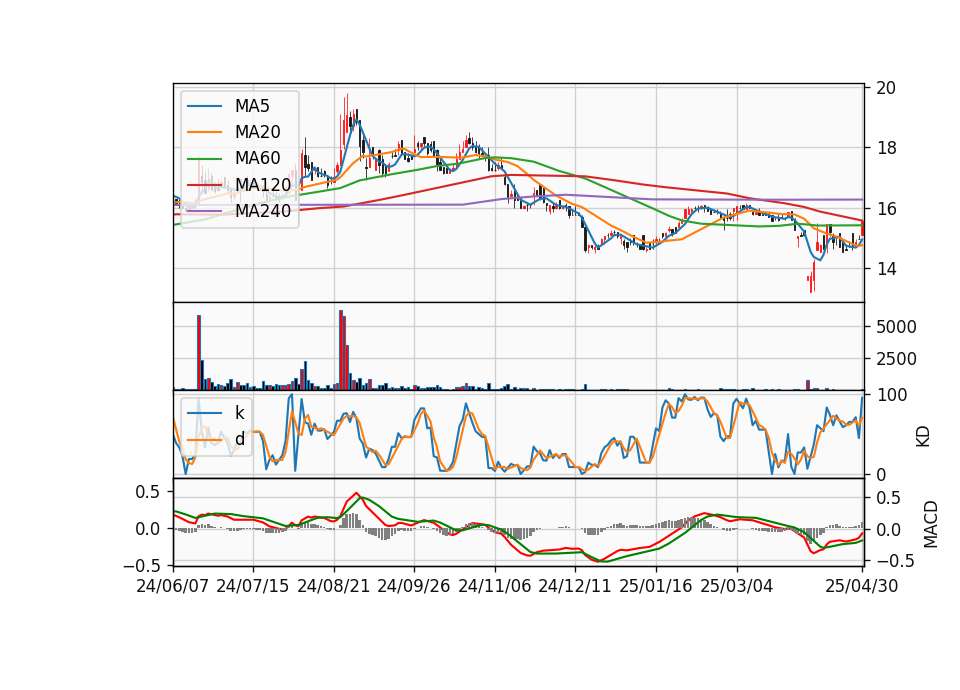Click the 24/12/11 date tick label
The image size is (960, 690).
[x=575, y=586]
